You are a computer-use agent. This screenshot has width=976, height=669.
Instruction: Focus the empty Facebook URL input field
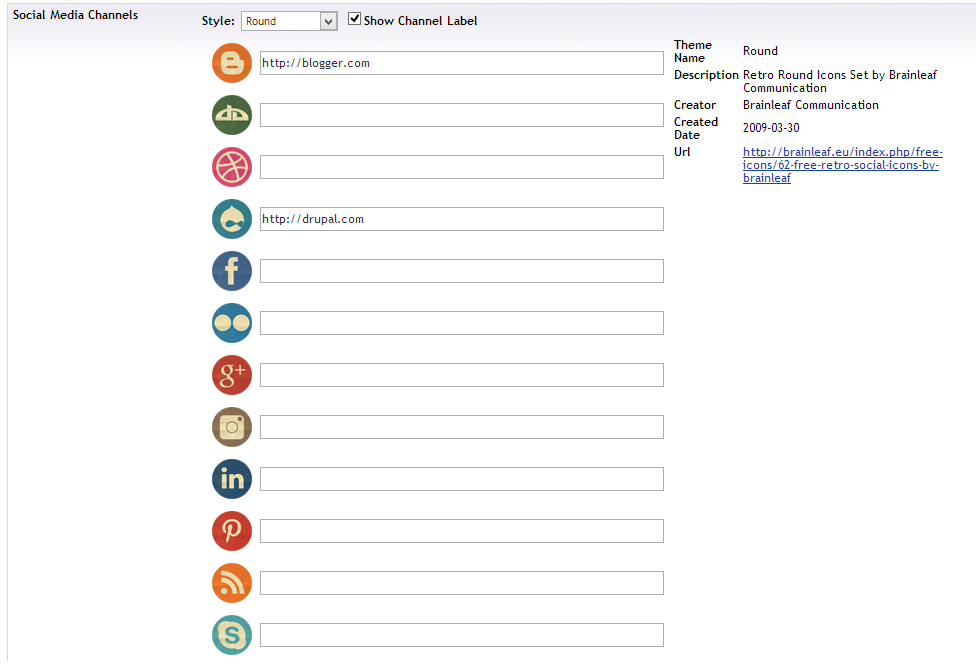(x=461, y=271)
